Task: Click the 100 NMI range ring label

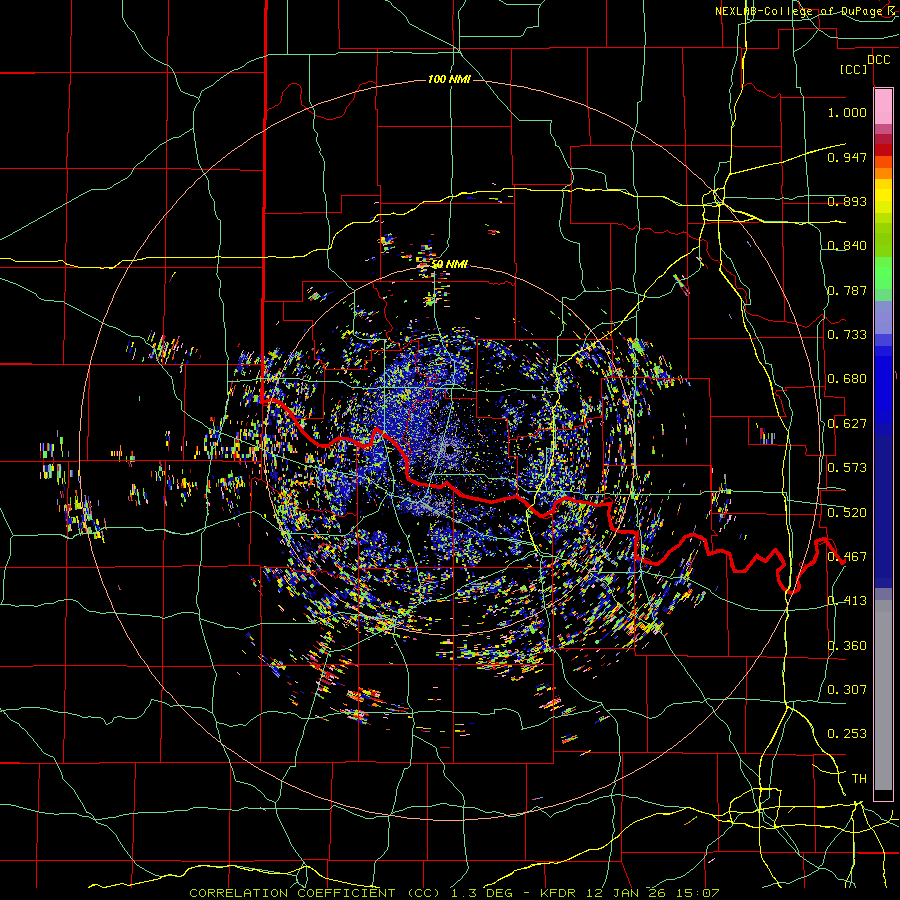Action: click(x=449, y=79)
